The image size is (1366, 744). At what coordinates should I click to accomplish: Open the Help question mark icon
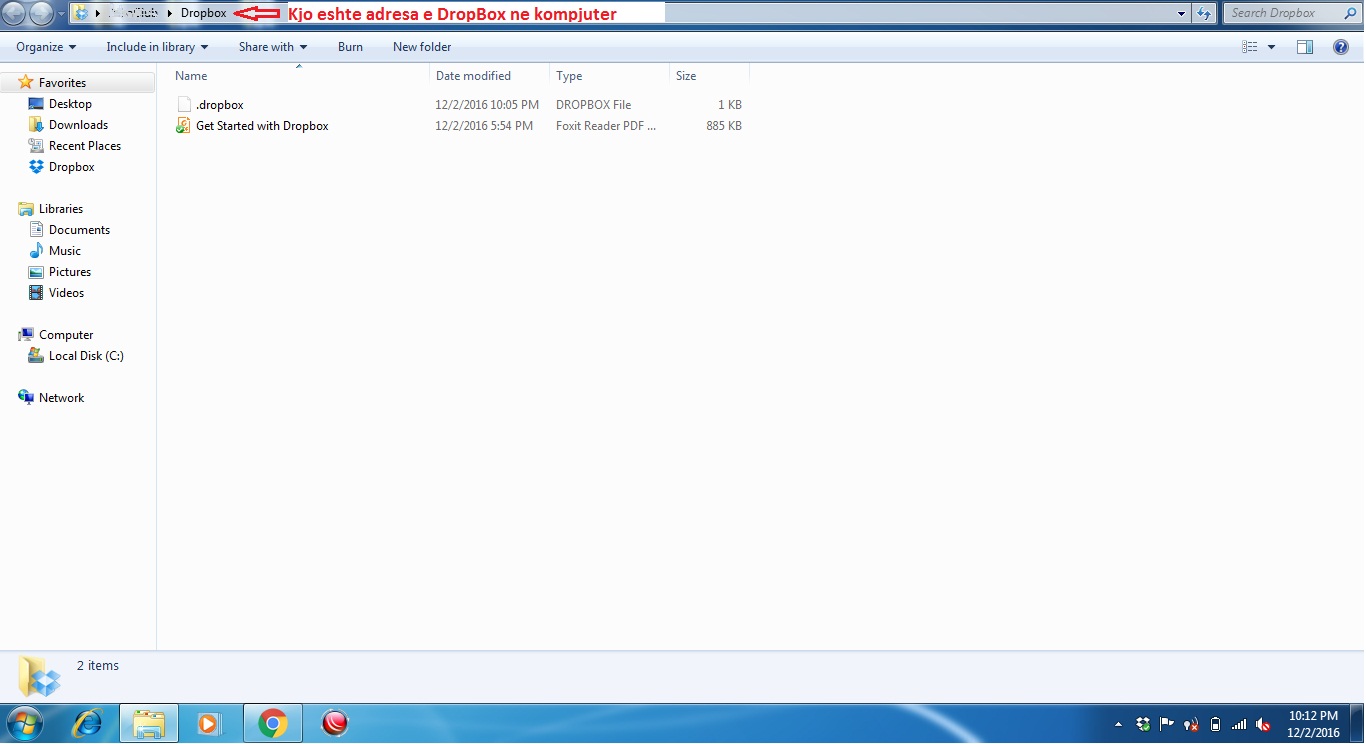click(1341, 47)
